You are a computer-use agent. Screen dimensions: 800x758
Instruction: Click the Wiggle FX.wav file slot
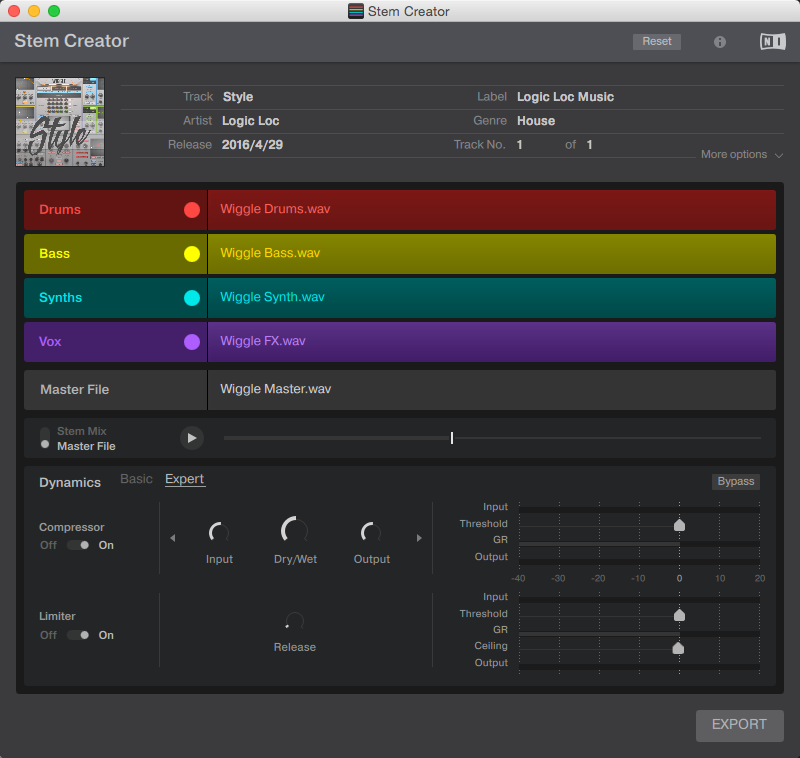tap(492, 342)
